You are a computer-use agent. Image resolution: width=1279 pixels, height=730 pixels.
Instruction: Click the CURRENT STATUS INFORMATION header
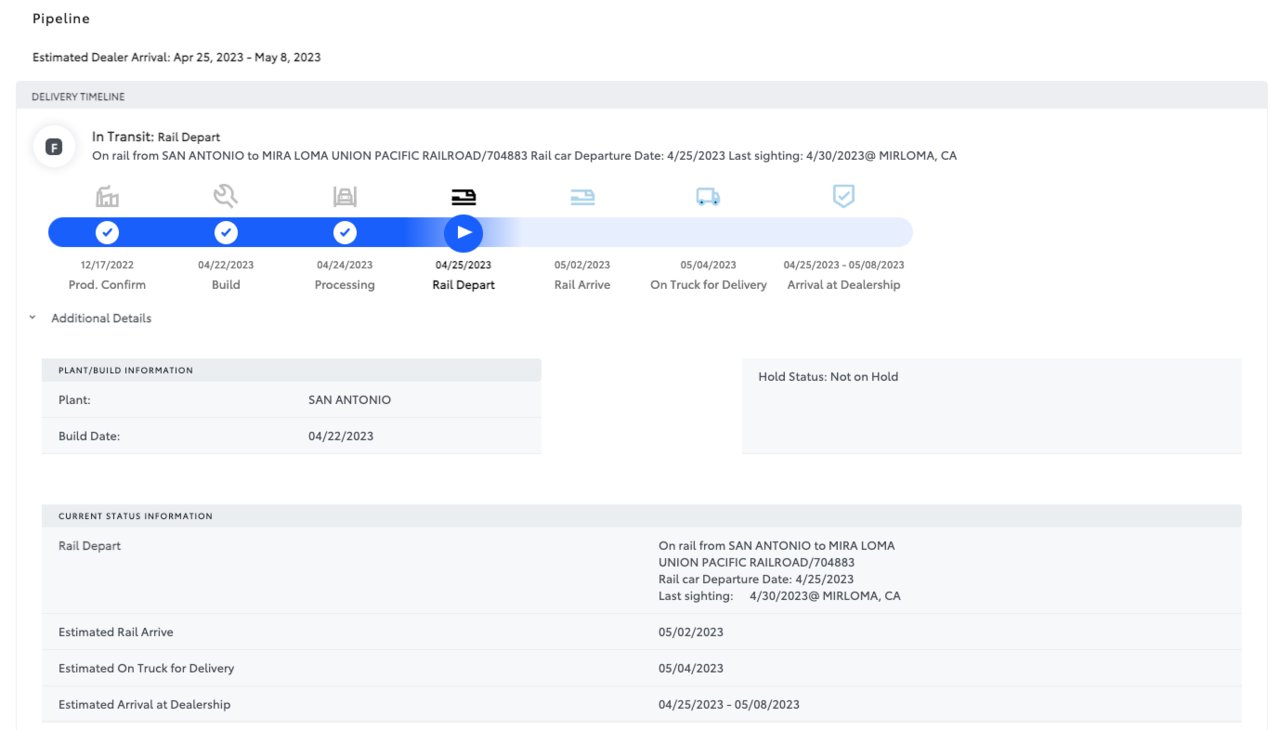pos(136,516)
